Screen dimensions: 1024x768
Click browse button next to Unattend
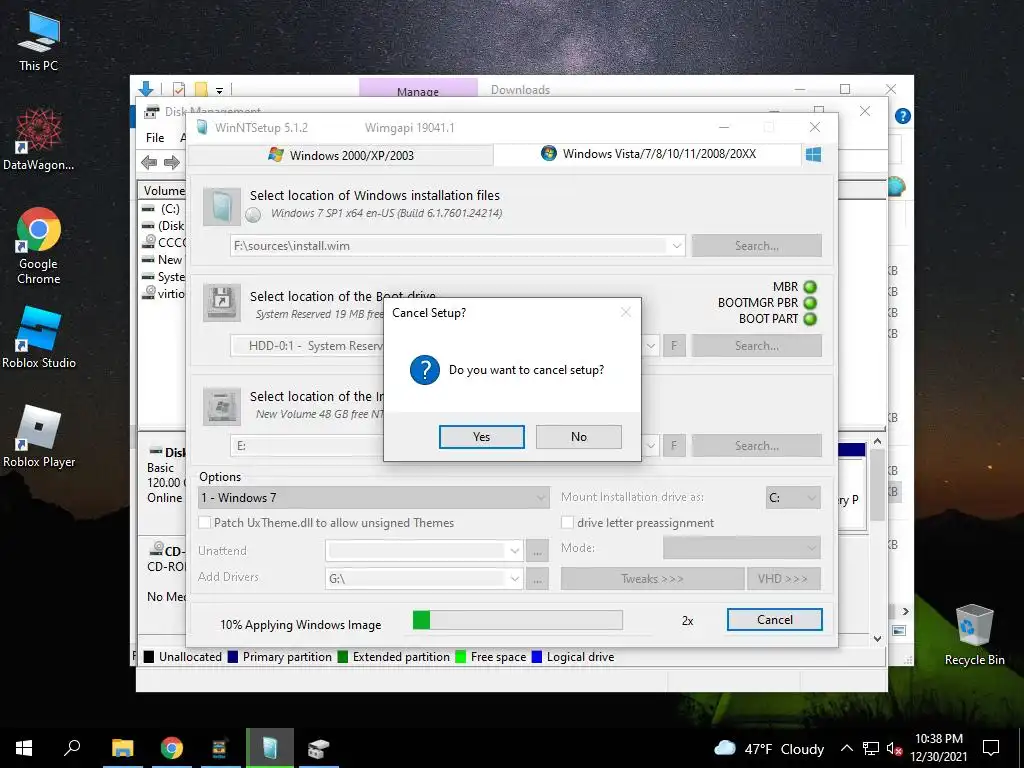537,551
